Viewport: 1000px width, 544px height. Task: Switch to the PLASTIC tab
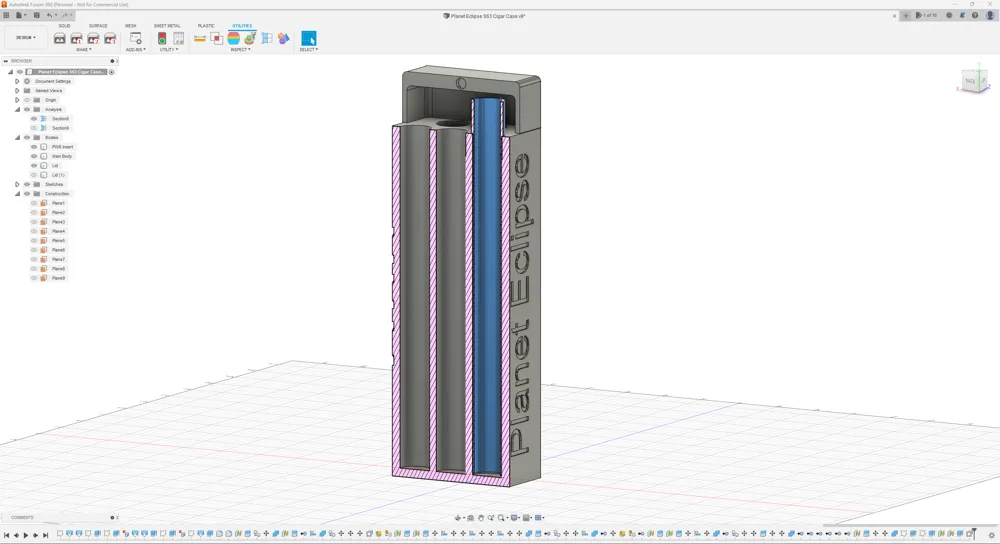coord(206,26)
